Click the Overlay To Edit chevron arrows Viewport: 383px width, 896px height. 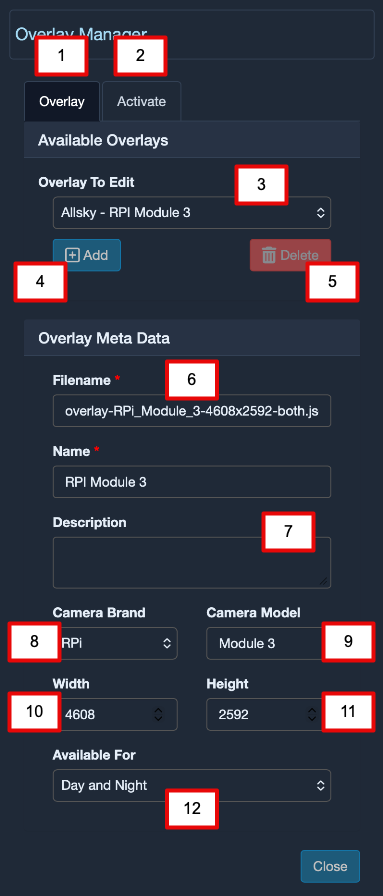321,213
